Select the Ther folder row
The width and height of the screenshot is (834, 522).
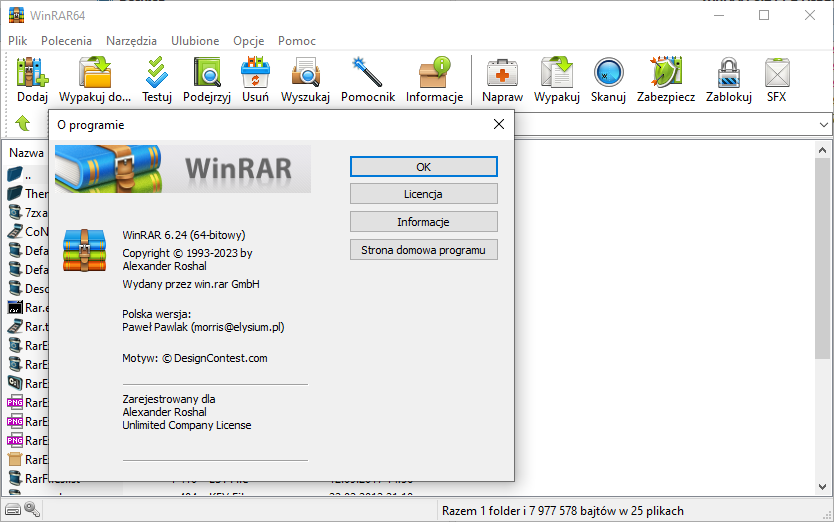pos(28,193)
